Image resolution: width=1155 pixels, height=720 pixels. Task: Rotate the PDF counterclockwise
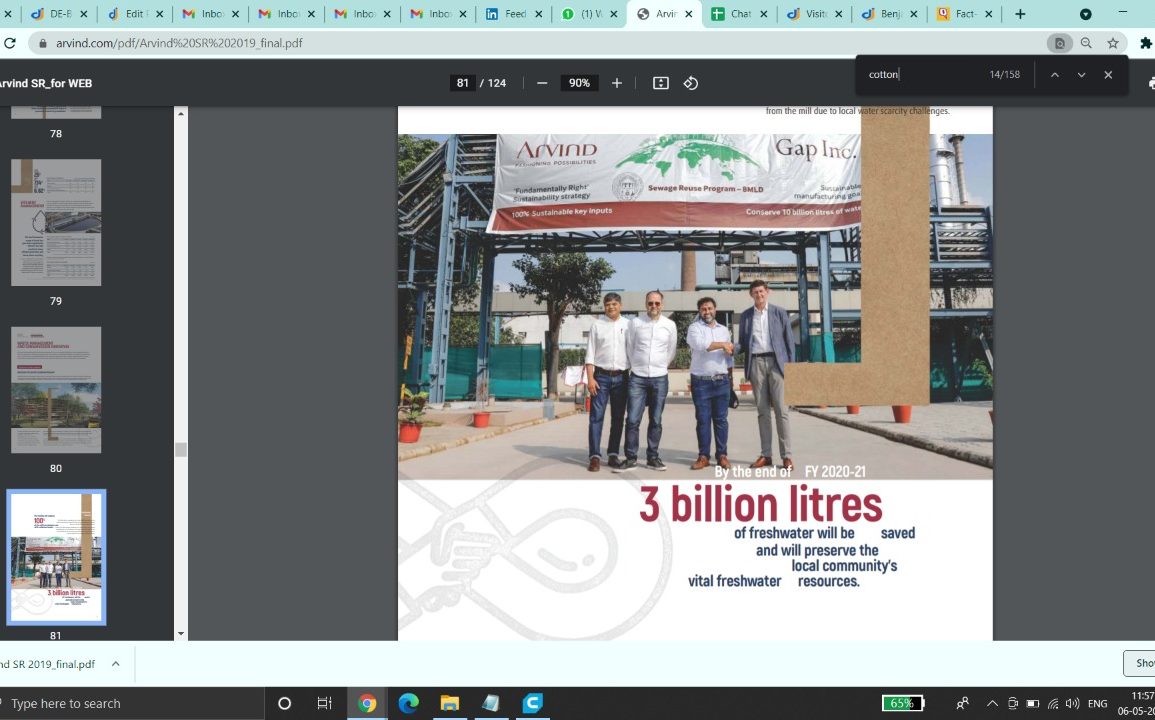690,83
